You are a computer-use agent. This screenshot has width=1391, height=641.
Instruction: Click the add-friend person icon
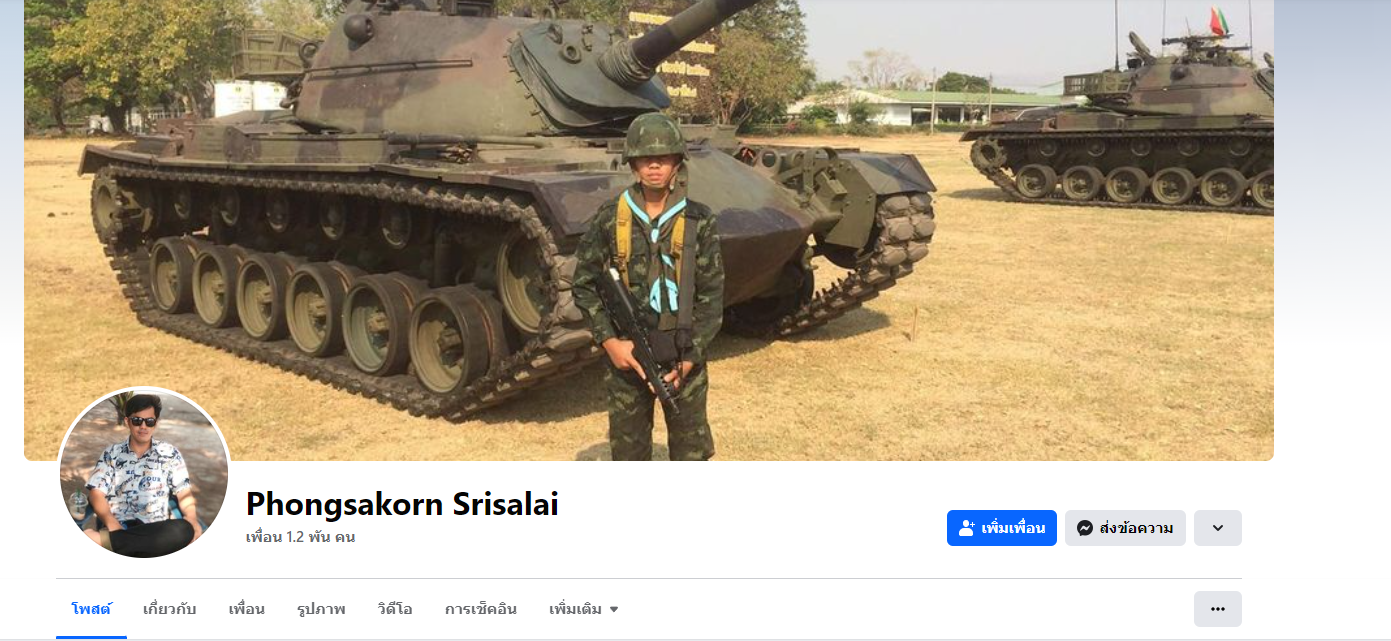click(966, 528)
